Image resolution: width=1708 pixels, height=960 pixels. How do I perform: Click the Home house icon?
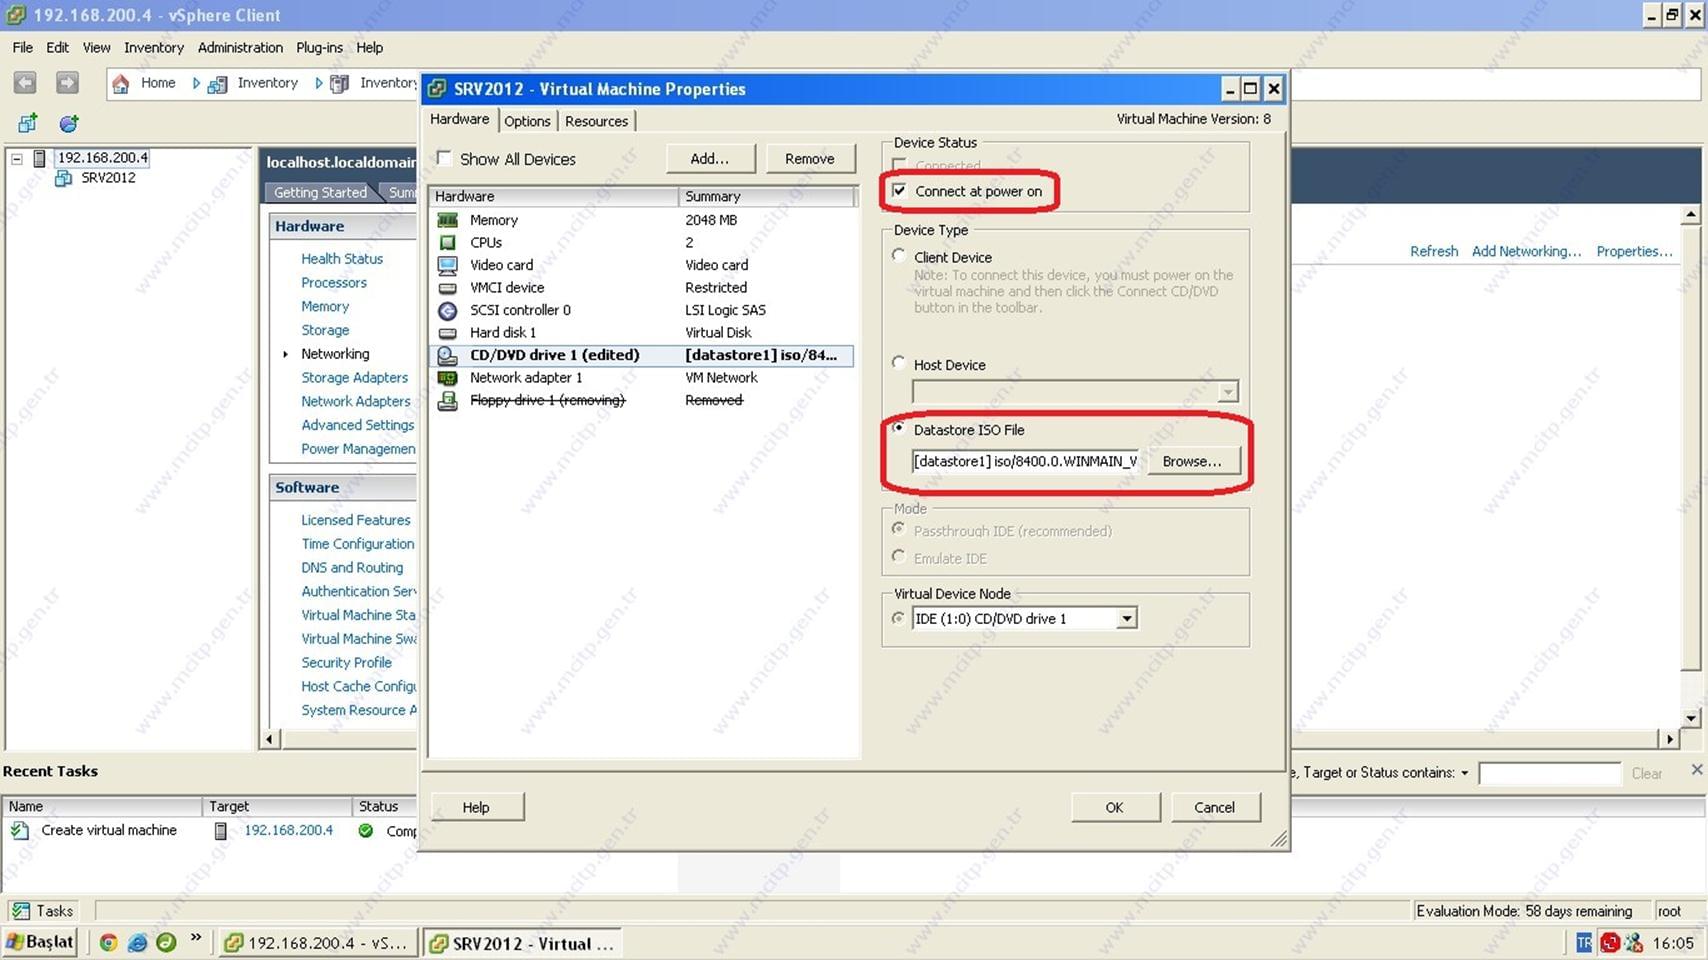[121, 84]
